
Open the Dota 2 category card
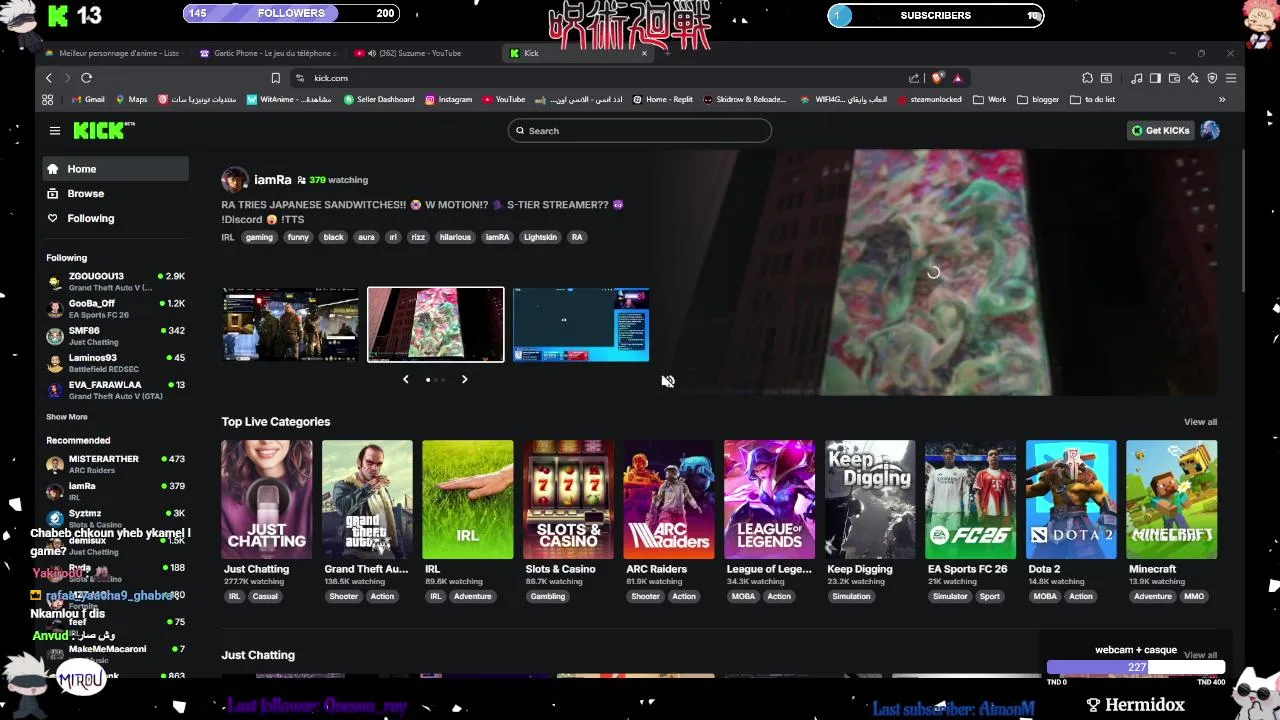coord(1071,500)
